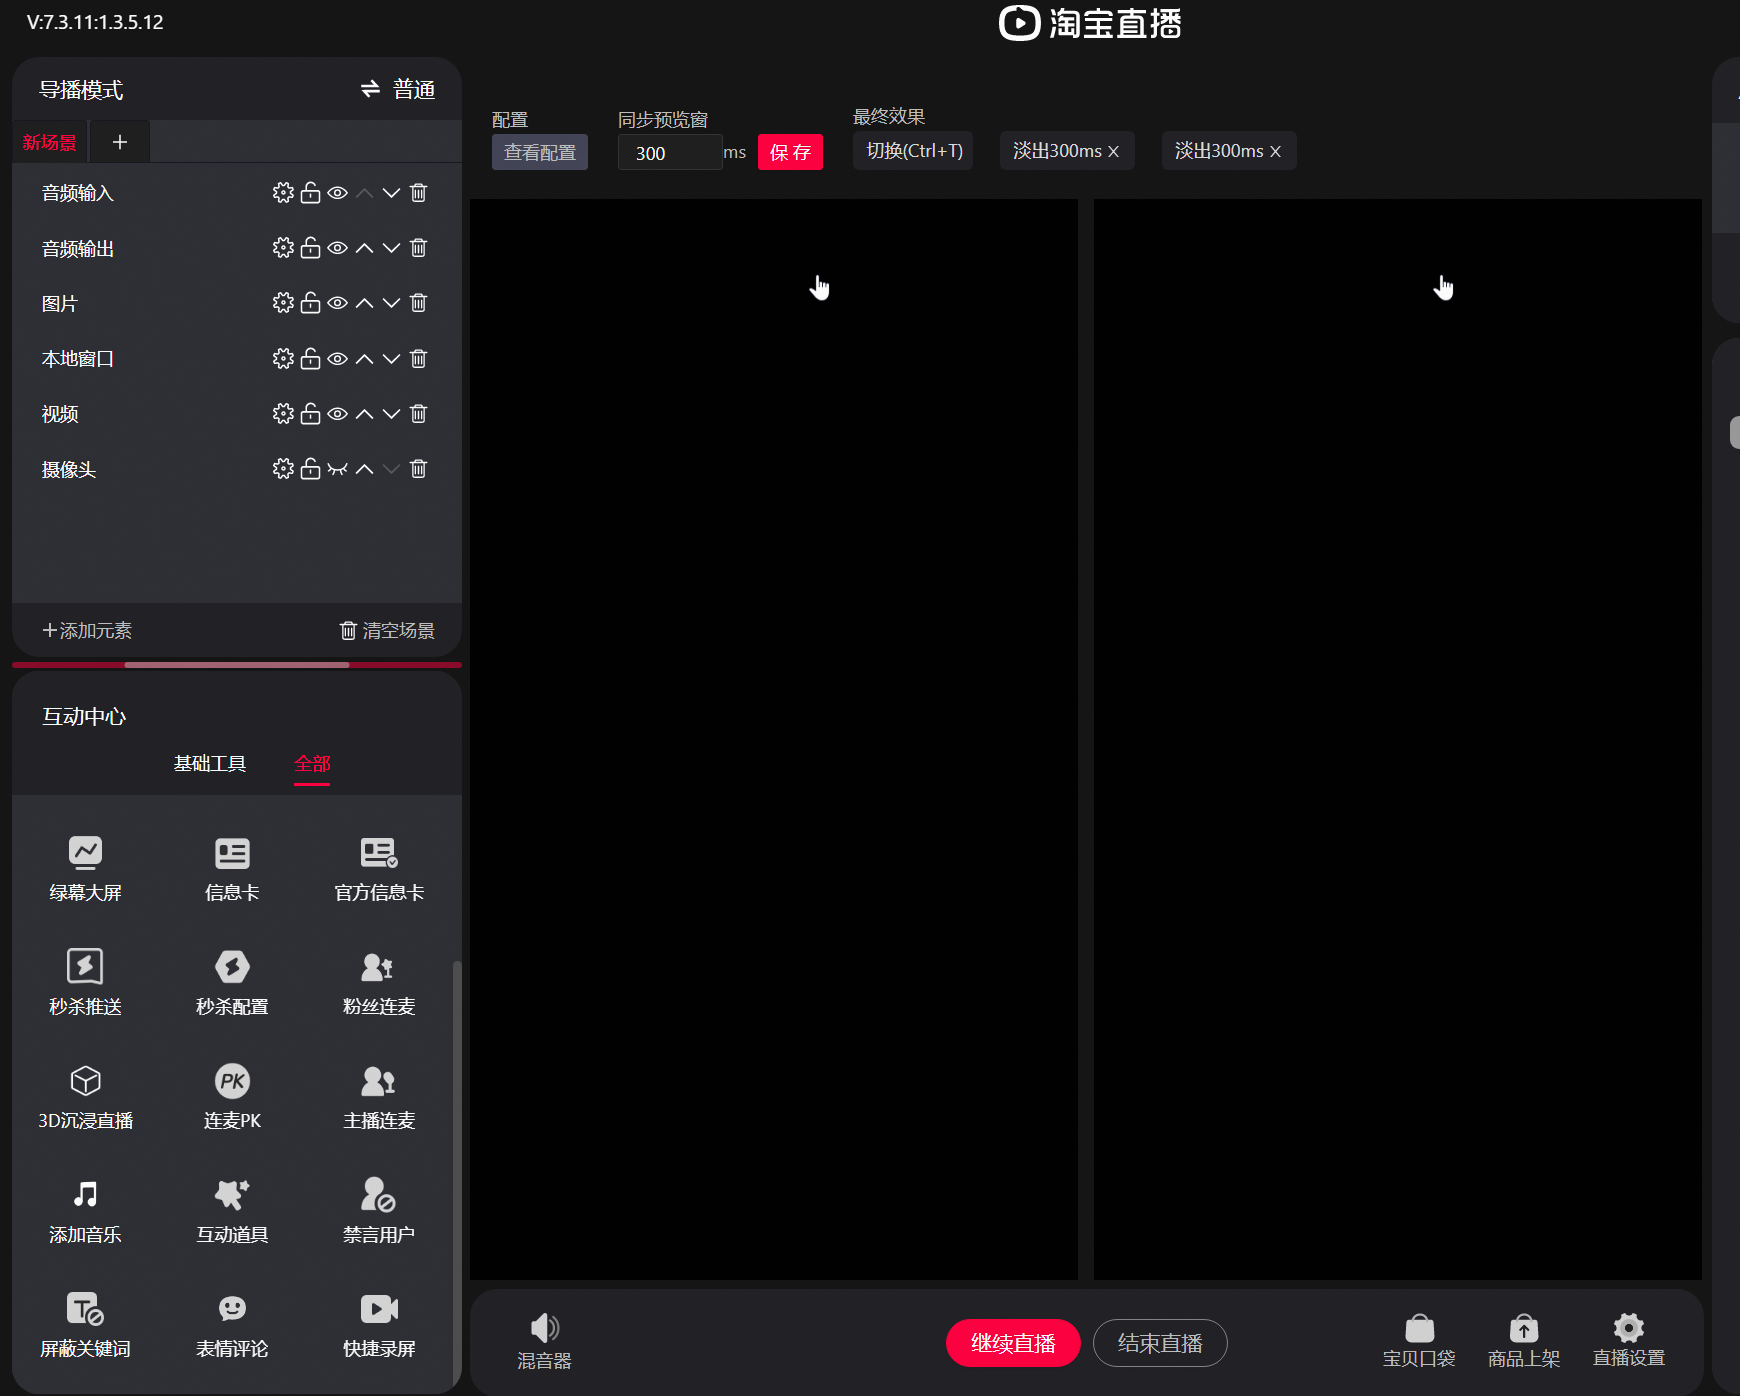Switch to 全部 tab
This screenshot has width=1740, height=1396.
tap(312, 763)
